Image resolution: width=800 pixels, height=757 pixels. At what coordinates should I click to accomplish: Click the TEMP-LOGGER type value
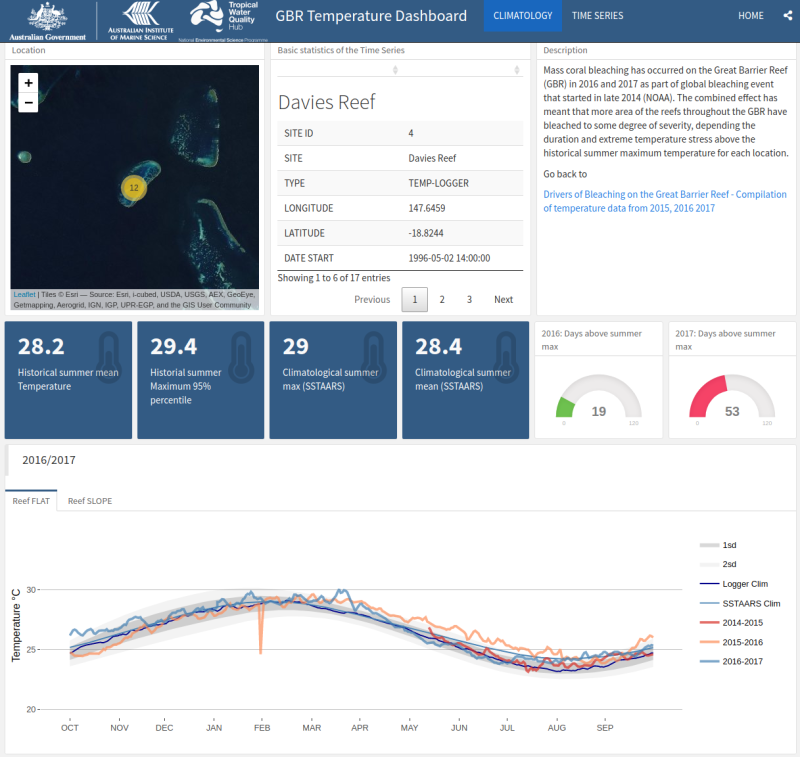pos(438,183)
